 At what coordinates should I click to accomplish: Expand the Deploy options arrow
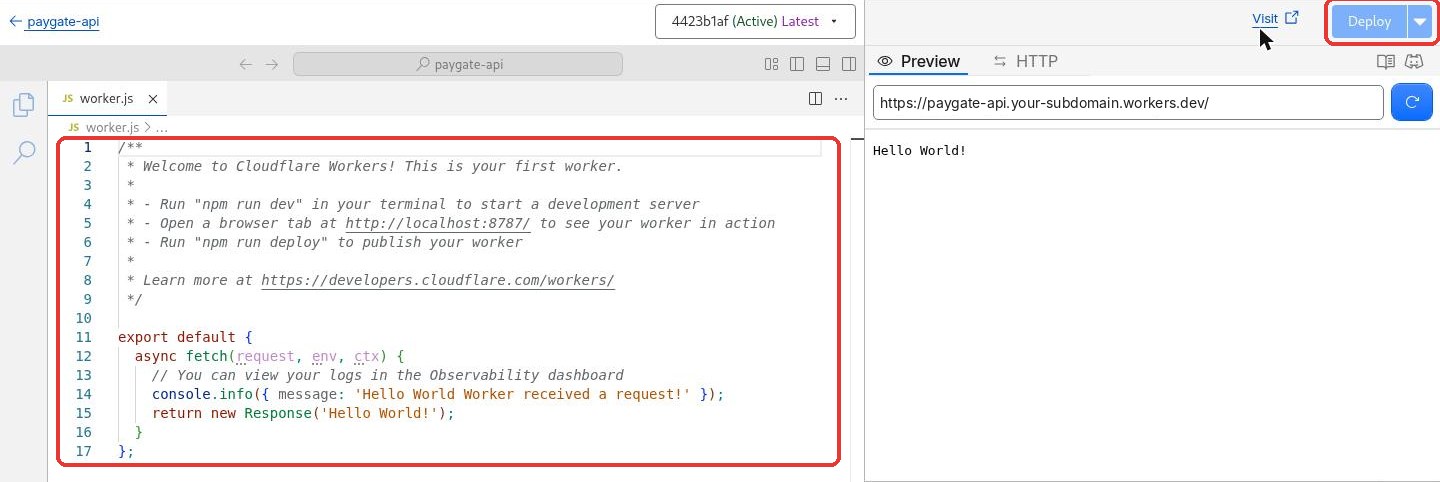1419,21
